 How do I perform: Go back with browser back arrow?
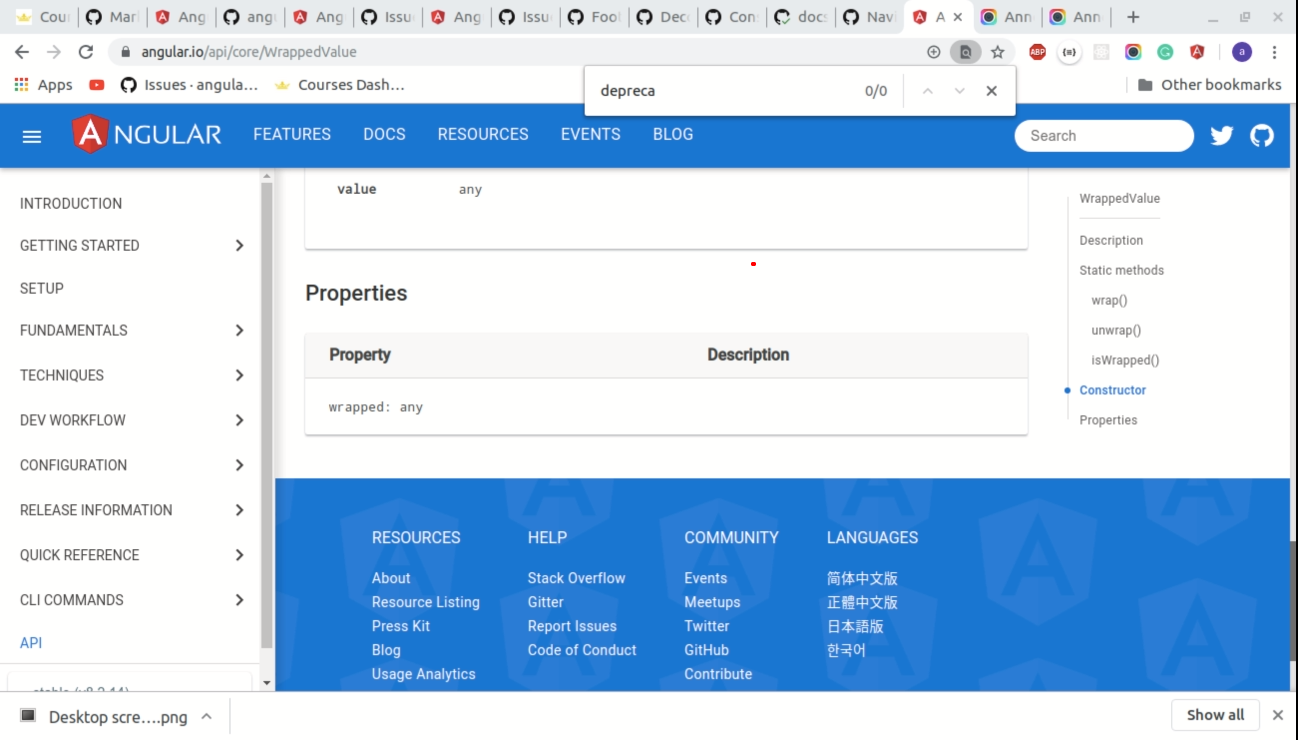22,52
